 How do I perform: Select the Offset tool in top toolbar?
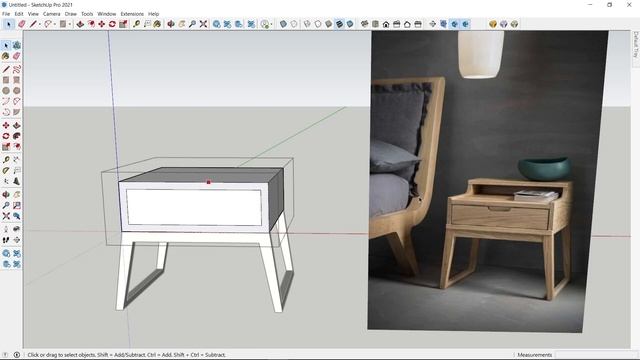pos(91,24)
